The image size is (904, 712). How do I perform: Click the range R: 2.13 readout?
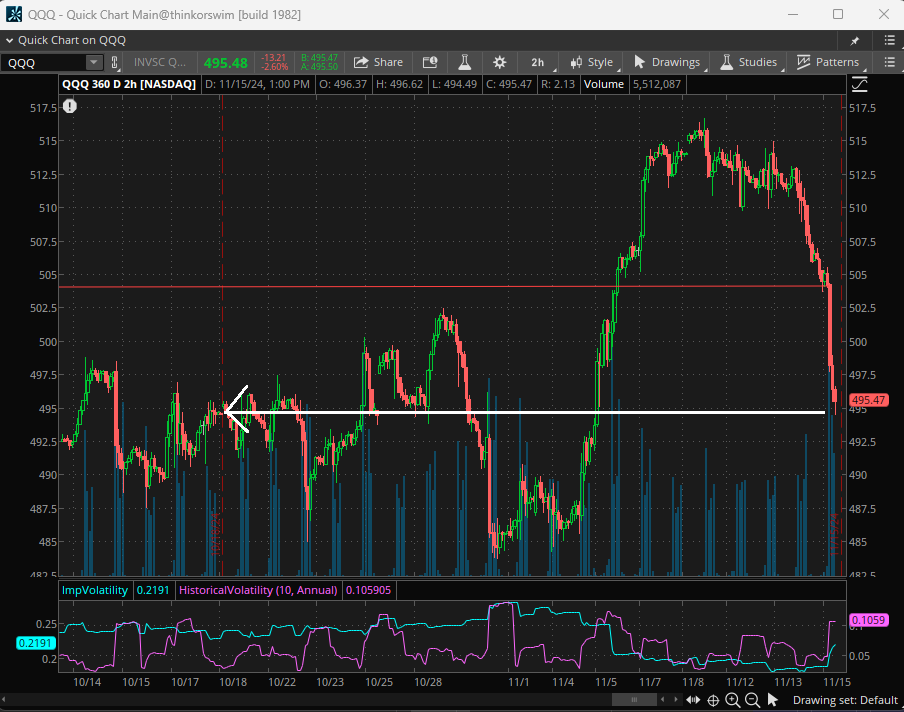click(558, 84)
